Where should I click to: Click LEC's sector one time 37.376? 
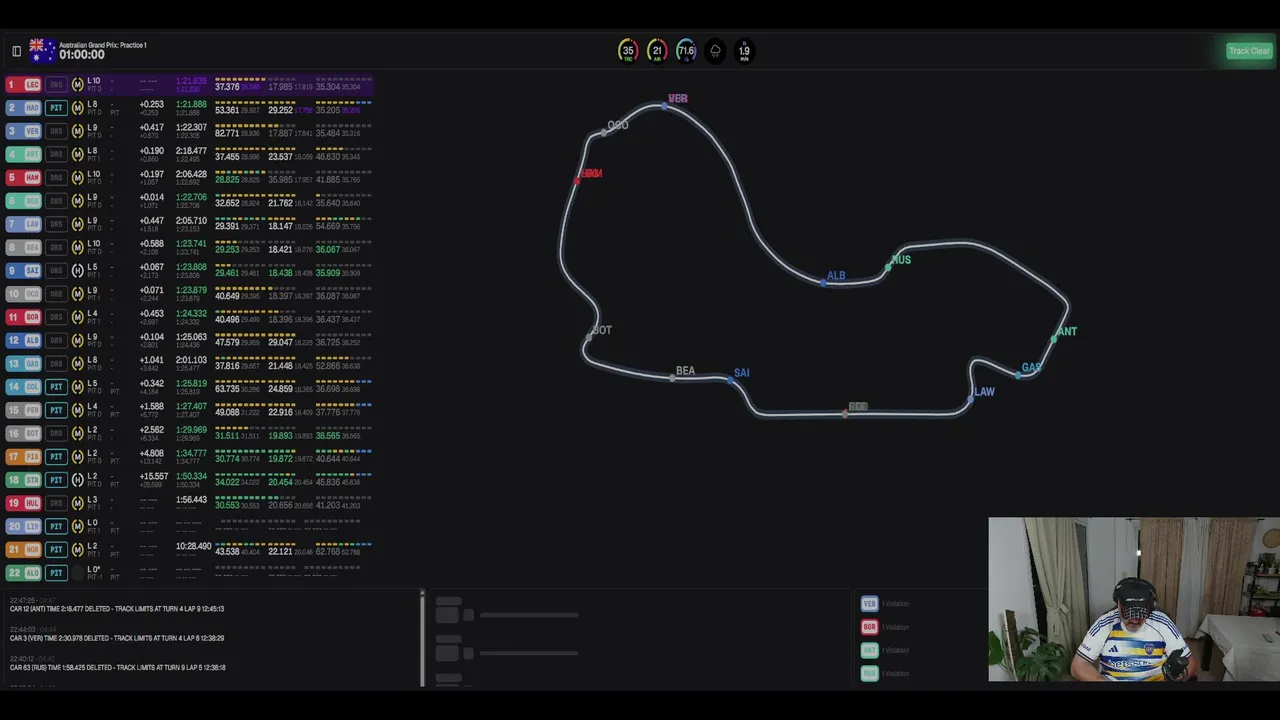click(x=227, y=87)
